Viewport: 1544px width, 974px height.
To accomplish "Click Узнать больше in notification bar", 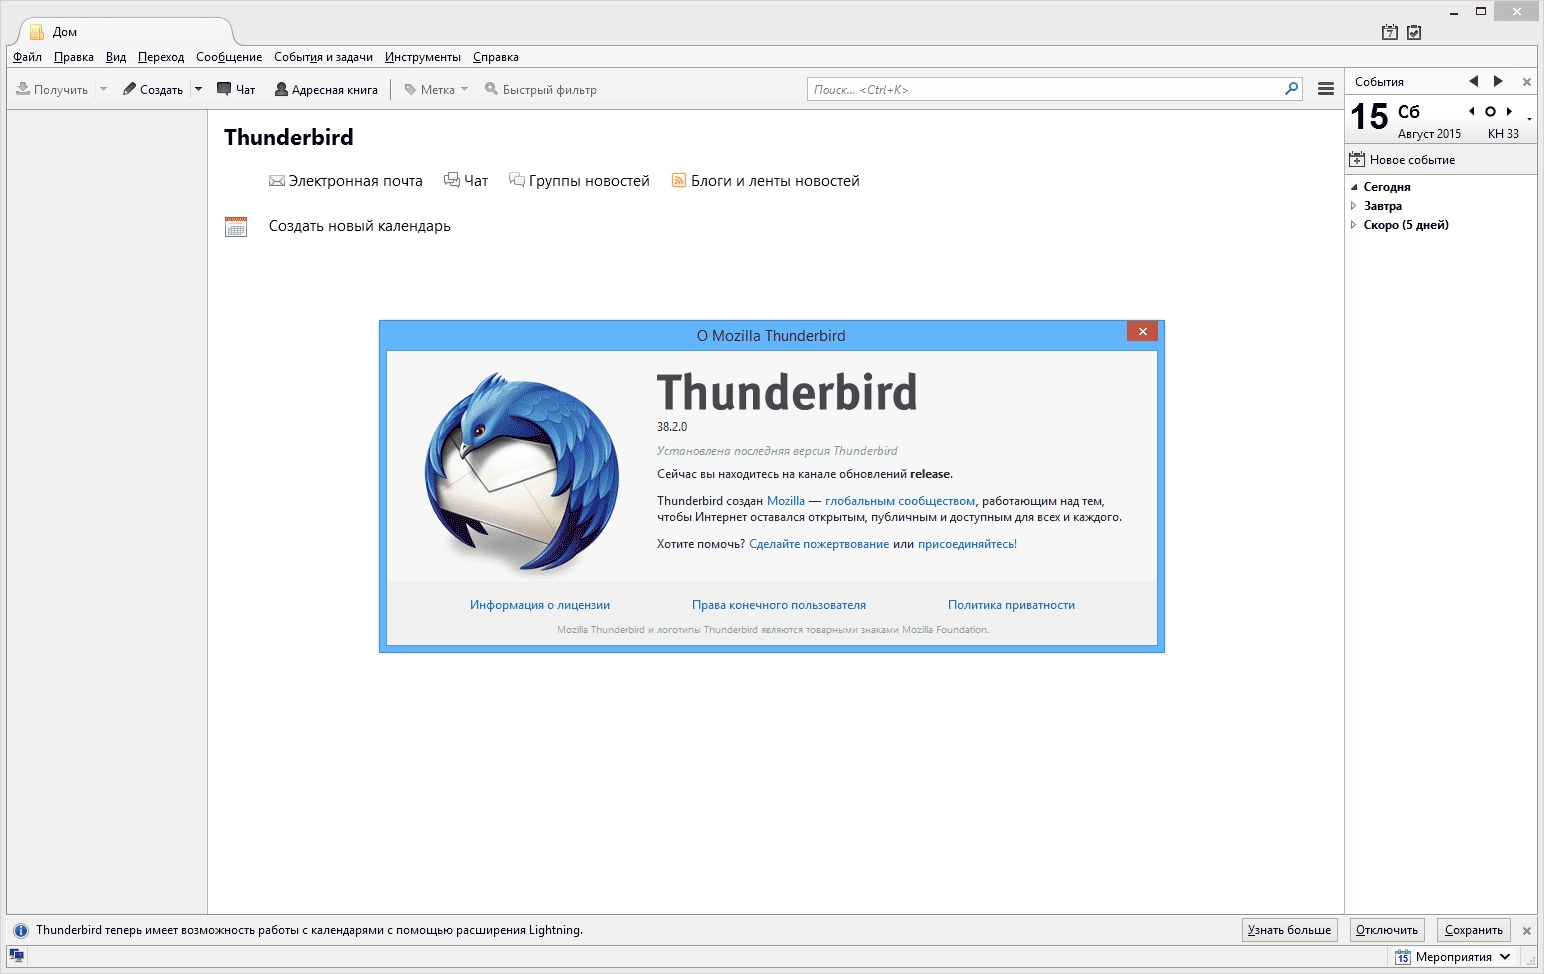I will [1289, 930].
